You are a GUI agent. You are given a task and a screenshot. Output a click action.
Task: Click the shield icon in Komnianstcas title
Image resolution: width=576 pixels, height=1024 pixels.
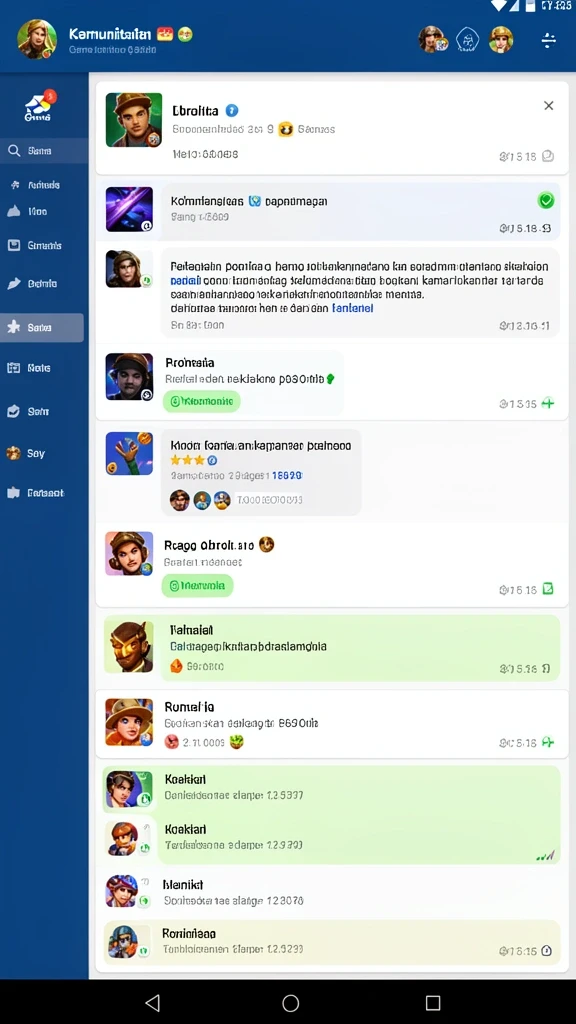point(255,201)
